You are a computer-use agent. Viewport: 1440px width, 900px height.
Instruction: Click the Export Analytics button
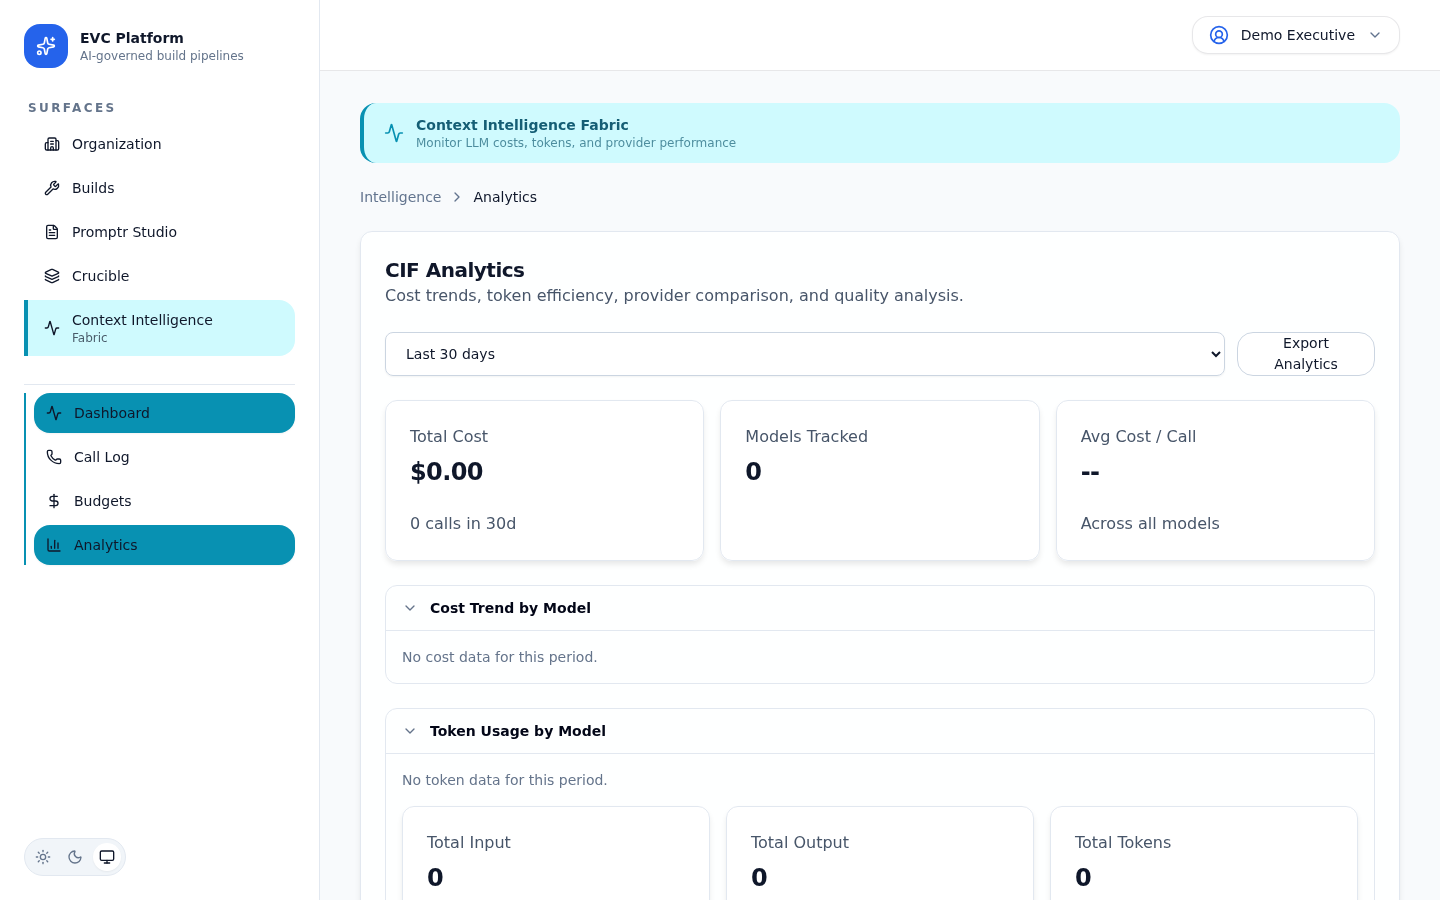[1306, 354]
